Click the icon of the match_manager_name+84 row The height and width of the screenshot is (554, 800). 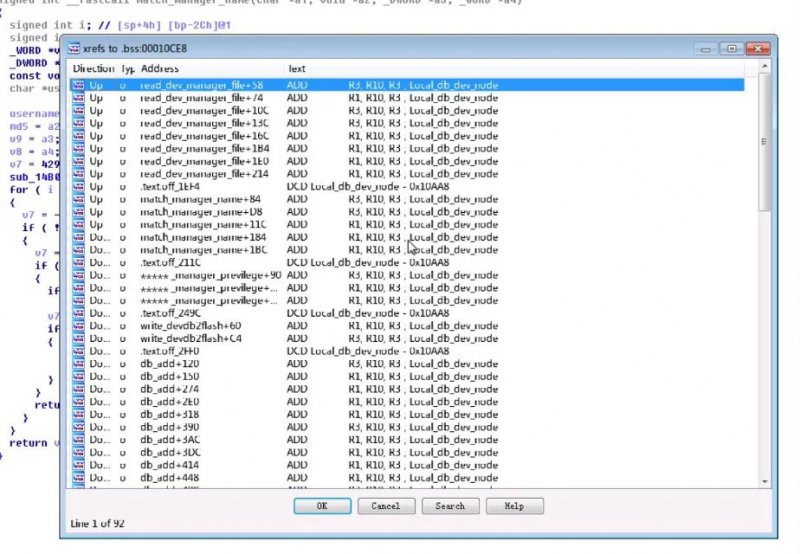pos(78,199)
